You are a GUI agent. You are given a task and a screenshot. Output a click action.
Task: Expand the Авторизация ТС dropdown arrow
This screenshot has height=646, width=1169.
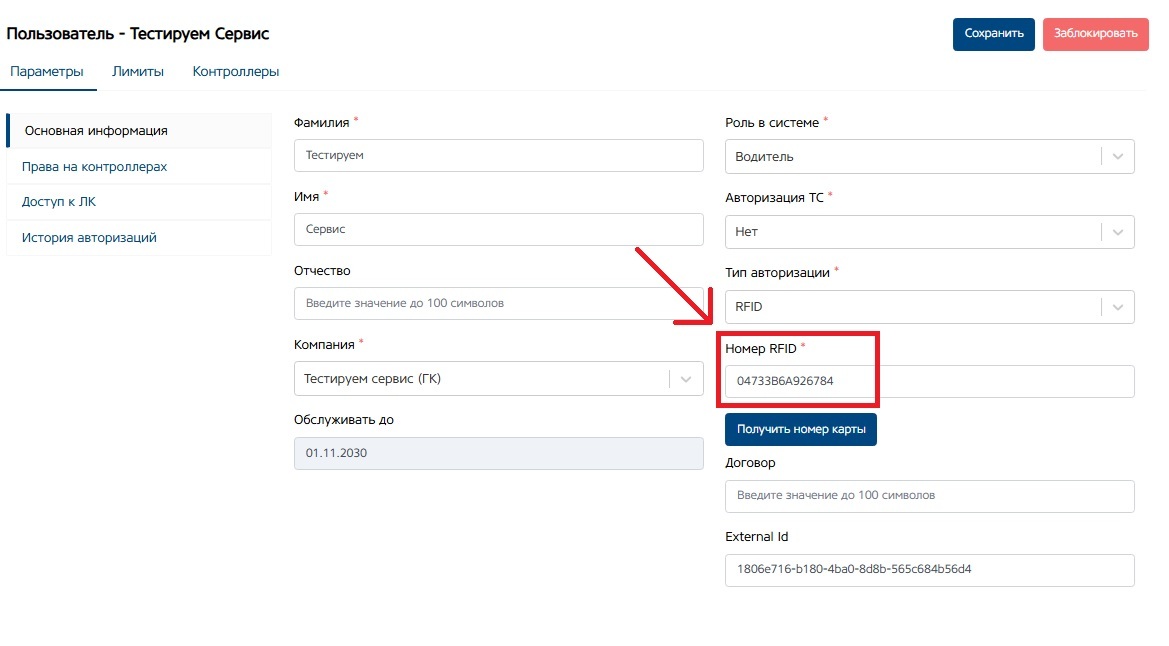1118,231
